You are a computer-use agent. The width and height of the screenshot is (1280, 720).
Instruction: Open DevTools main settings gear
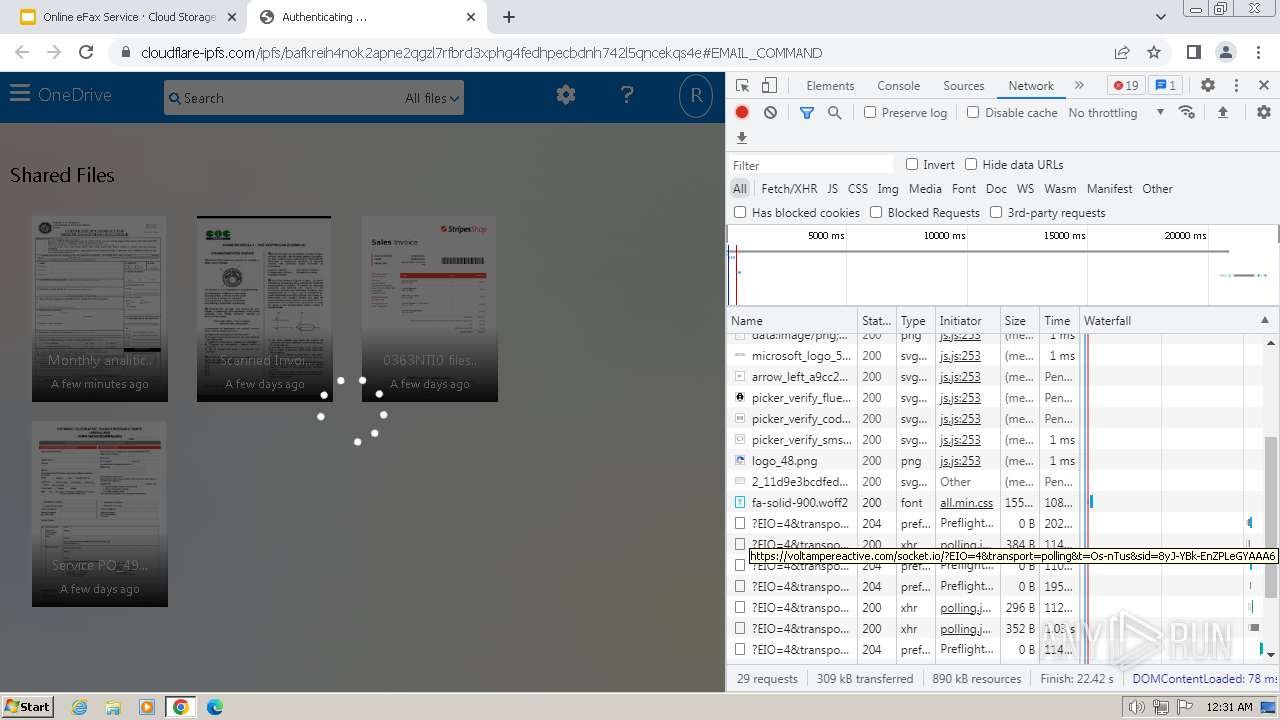(1208, 86)
